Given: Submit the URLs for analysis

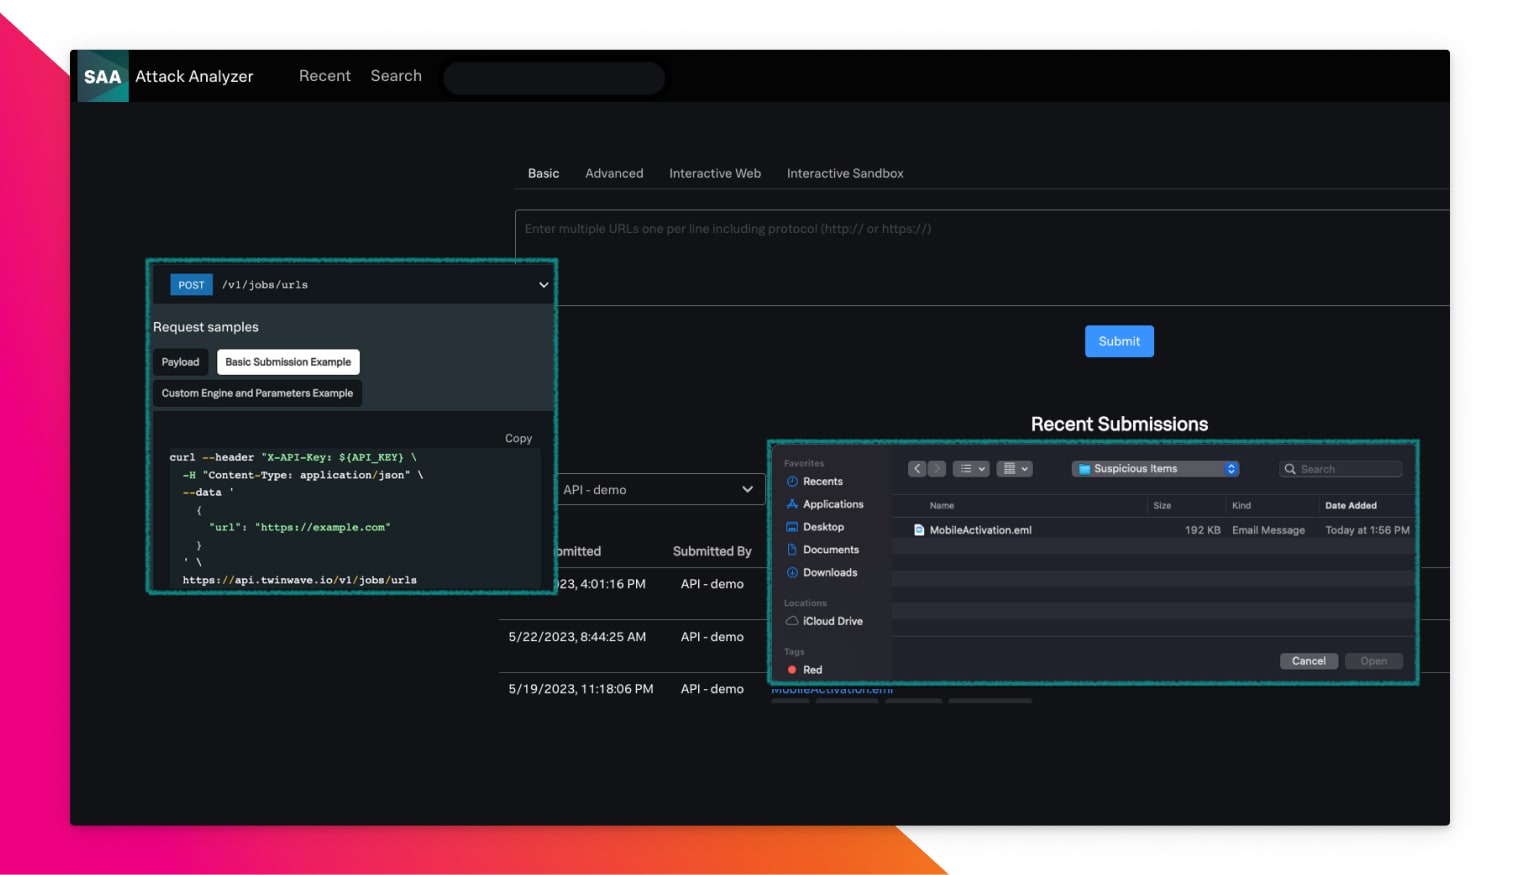Looking at the screenshot, I should pos(1119,341).
